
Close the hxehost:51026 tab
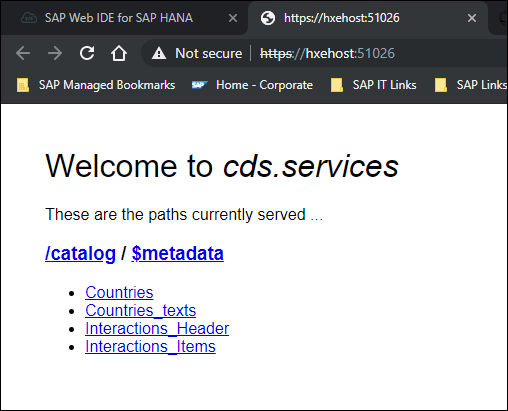tap(472, 18)
